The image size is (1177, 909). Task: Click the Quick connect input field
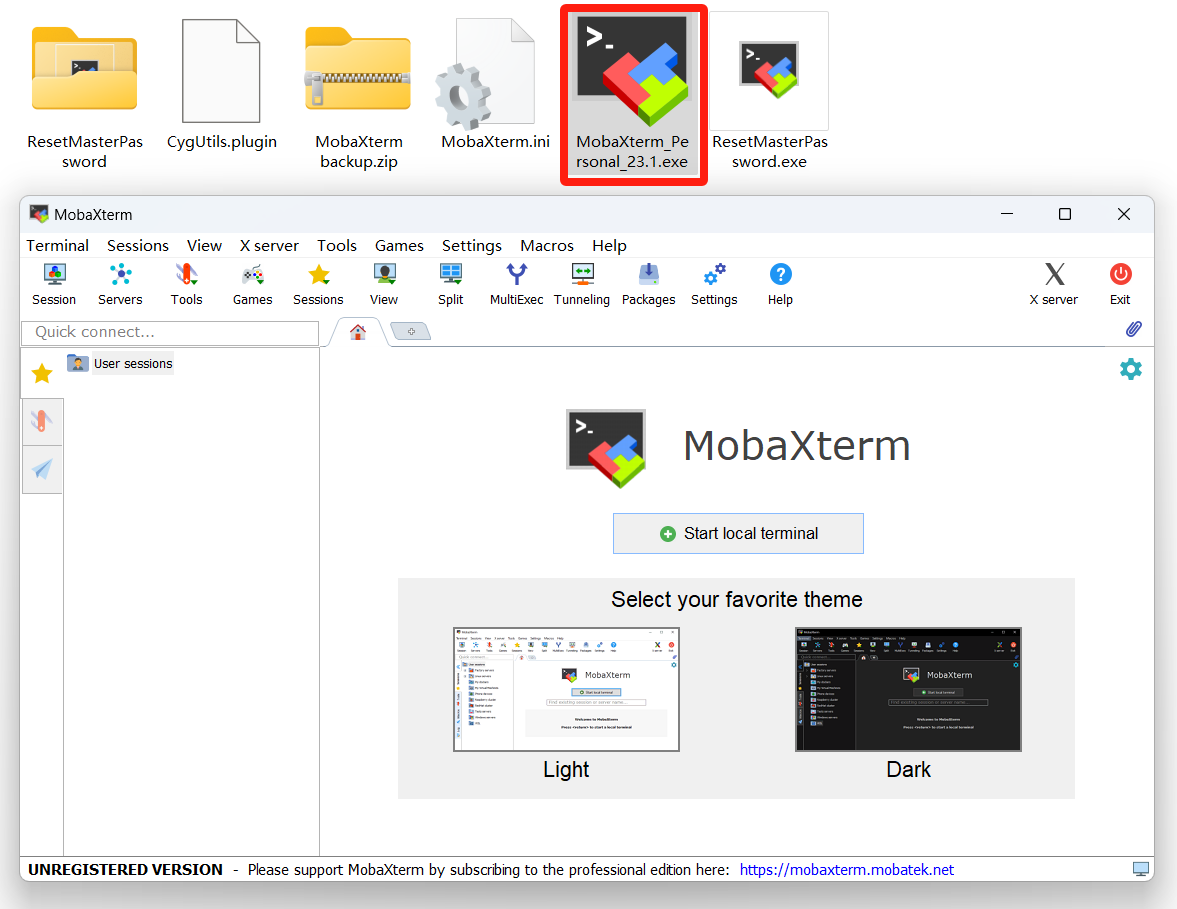click(170, 332)
